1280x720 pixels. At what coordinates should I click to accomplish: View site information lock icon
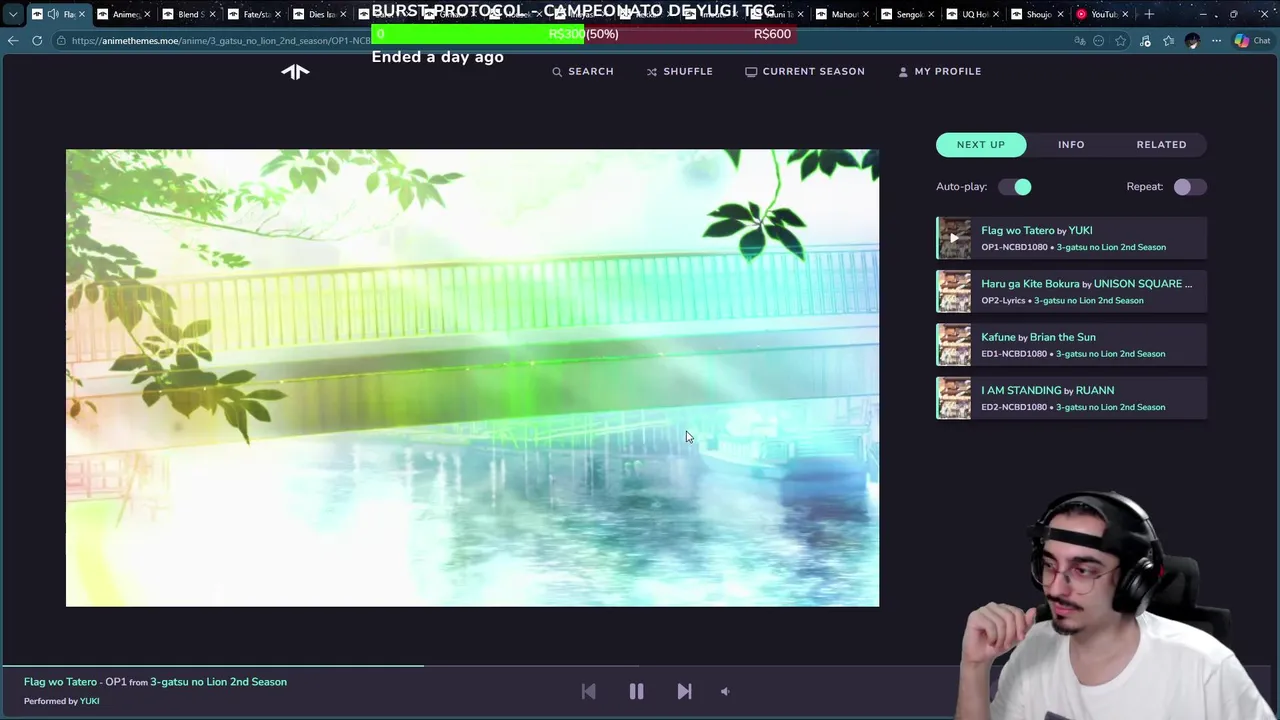62,41
